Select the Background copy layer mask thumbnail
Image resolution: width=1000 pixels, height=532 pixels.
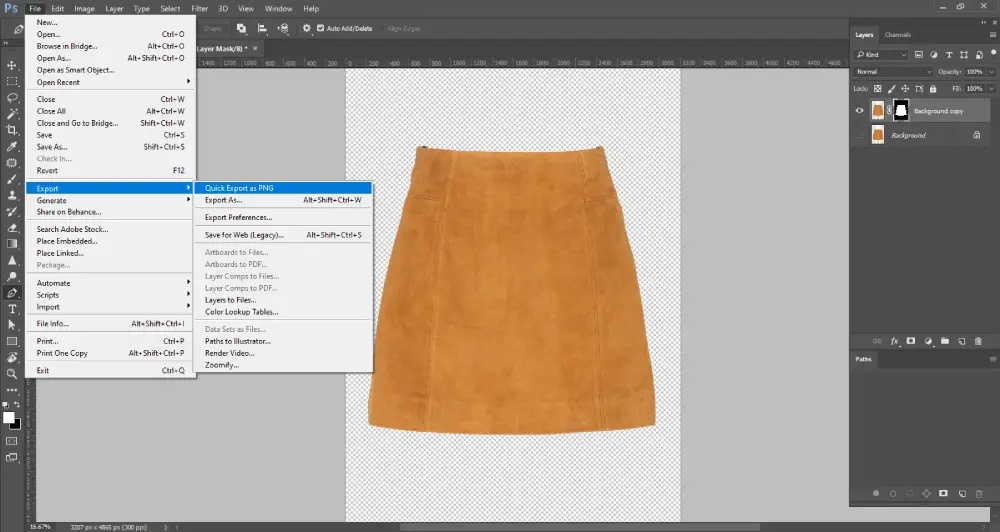coord(901,111)
